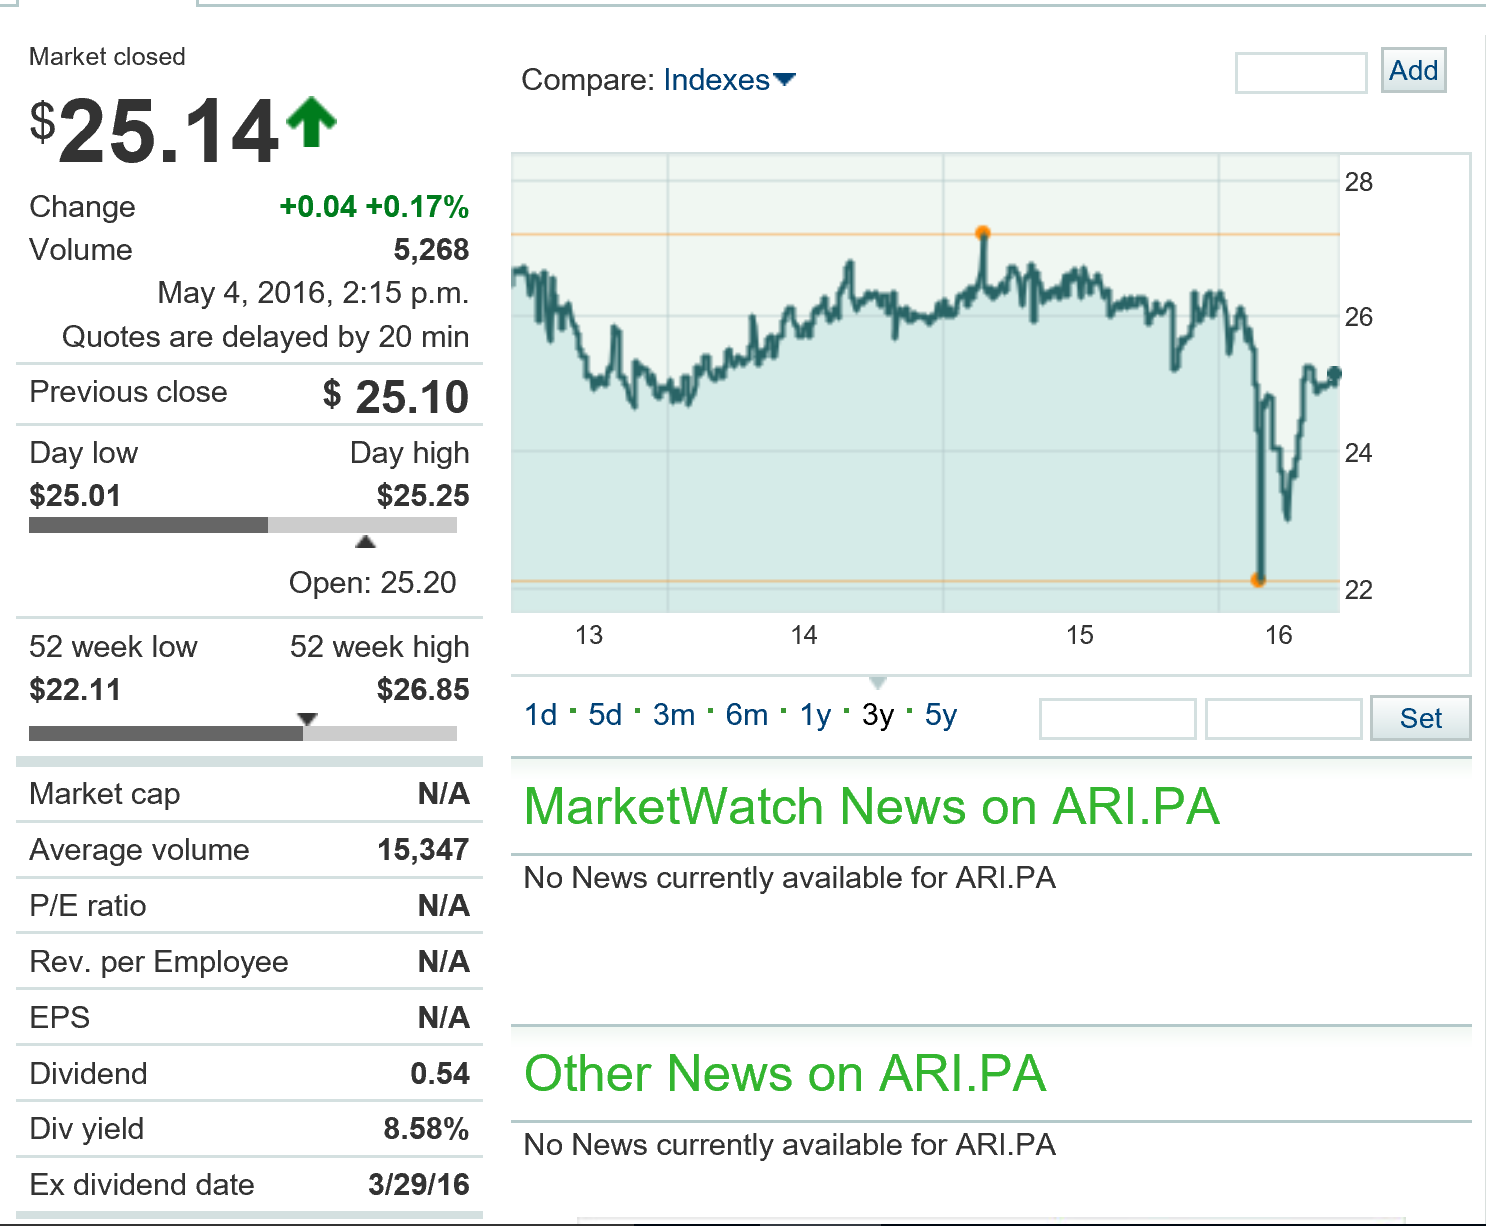
Task: Select the 1d chart range
Action: tap(542, 714)
